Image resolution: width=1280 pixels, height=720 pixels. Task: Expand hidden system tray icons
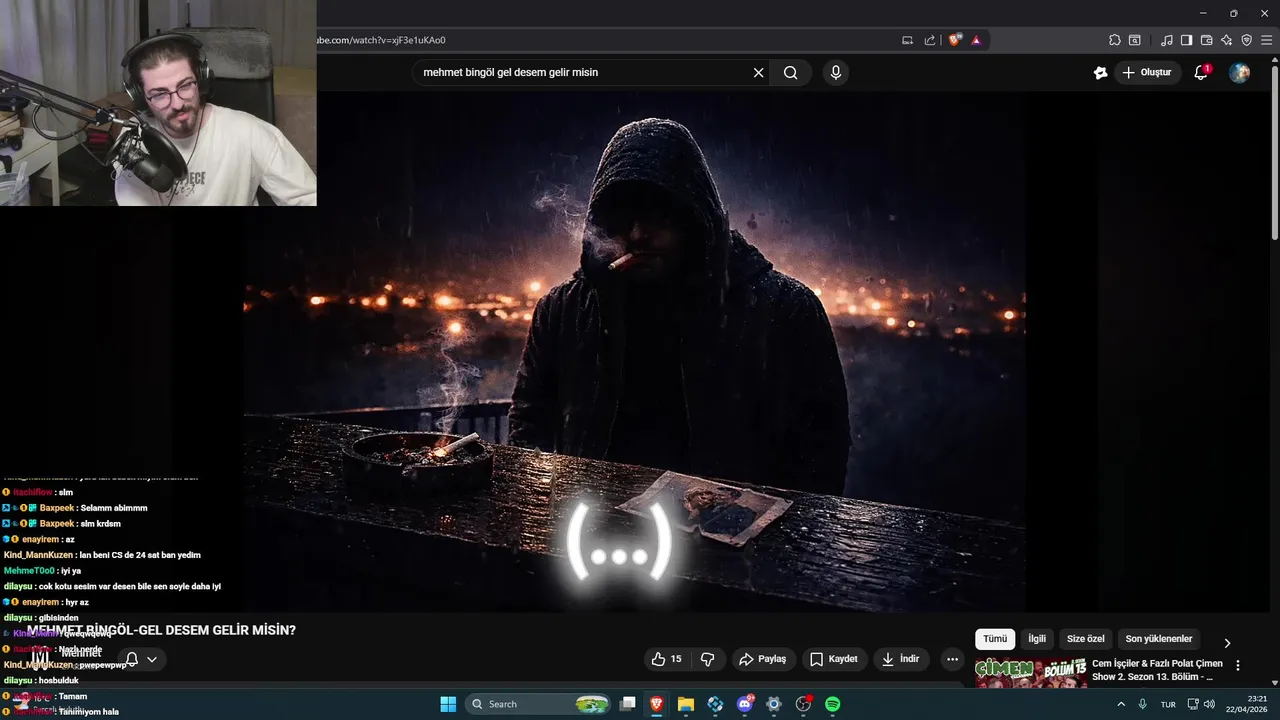click(1123, 704)
